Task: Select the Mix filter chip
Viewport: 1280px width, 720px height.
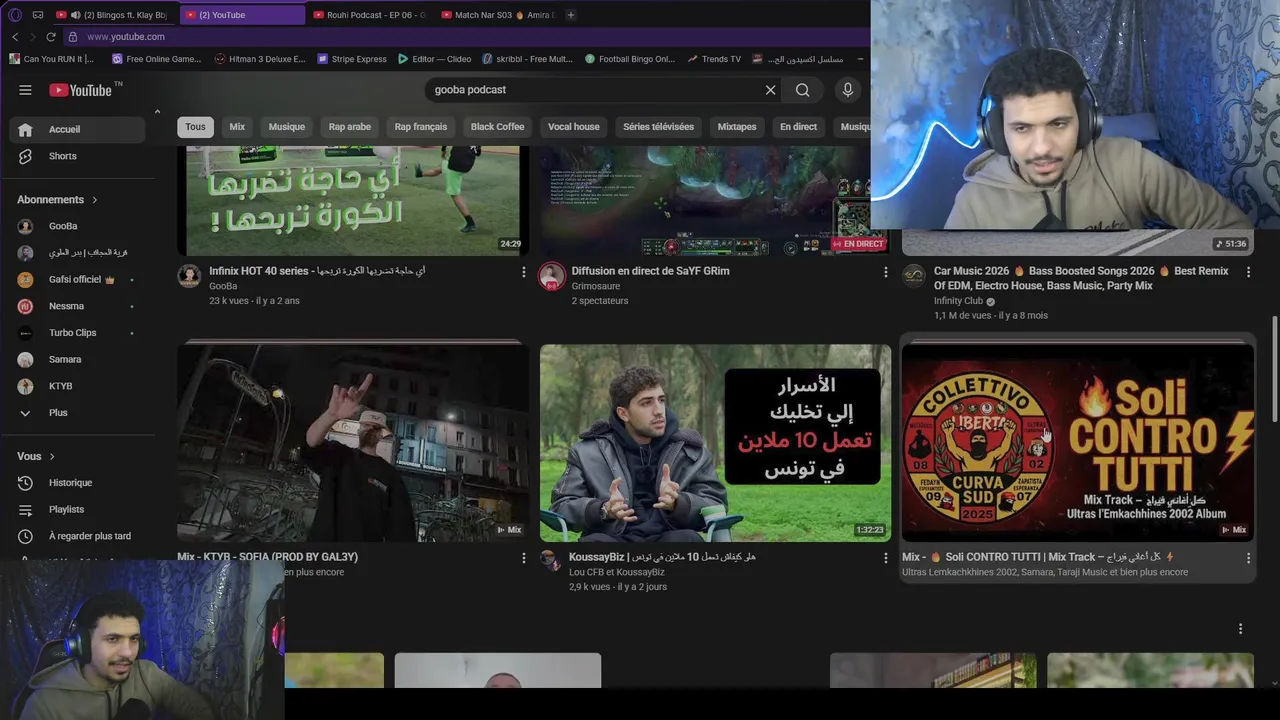Action: pyautogui.click(x=237, y=127)
